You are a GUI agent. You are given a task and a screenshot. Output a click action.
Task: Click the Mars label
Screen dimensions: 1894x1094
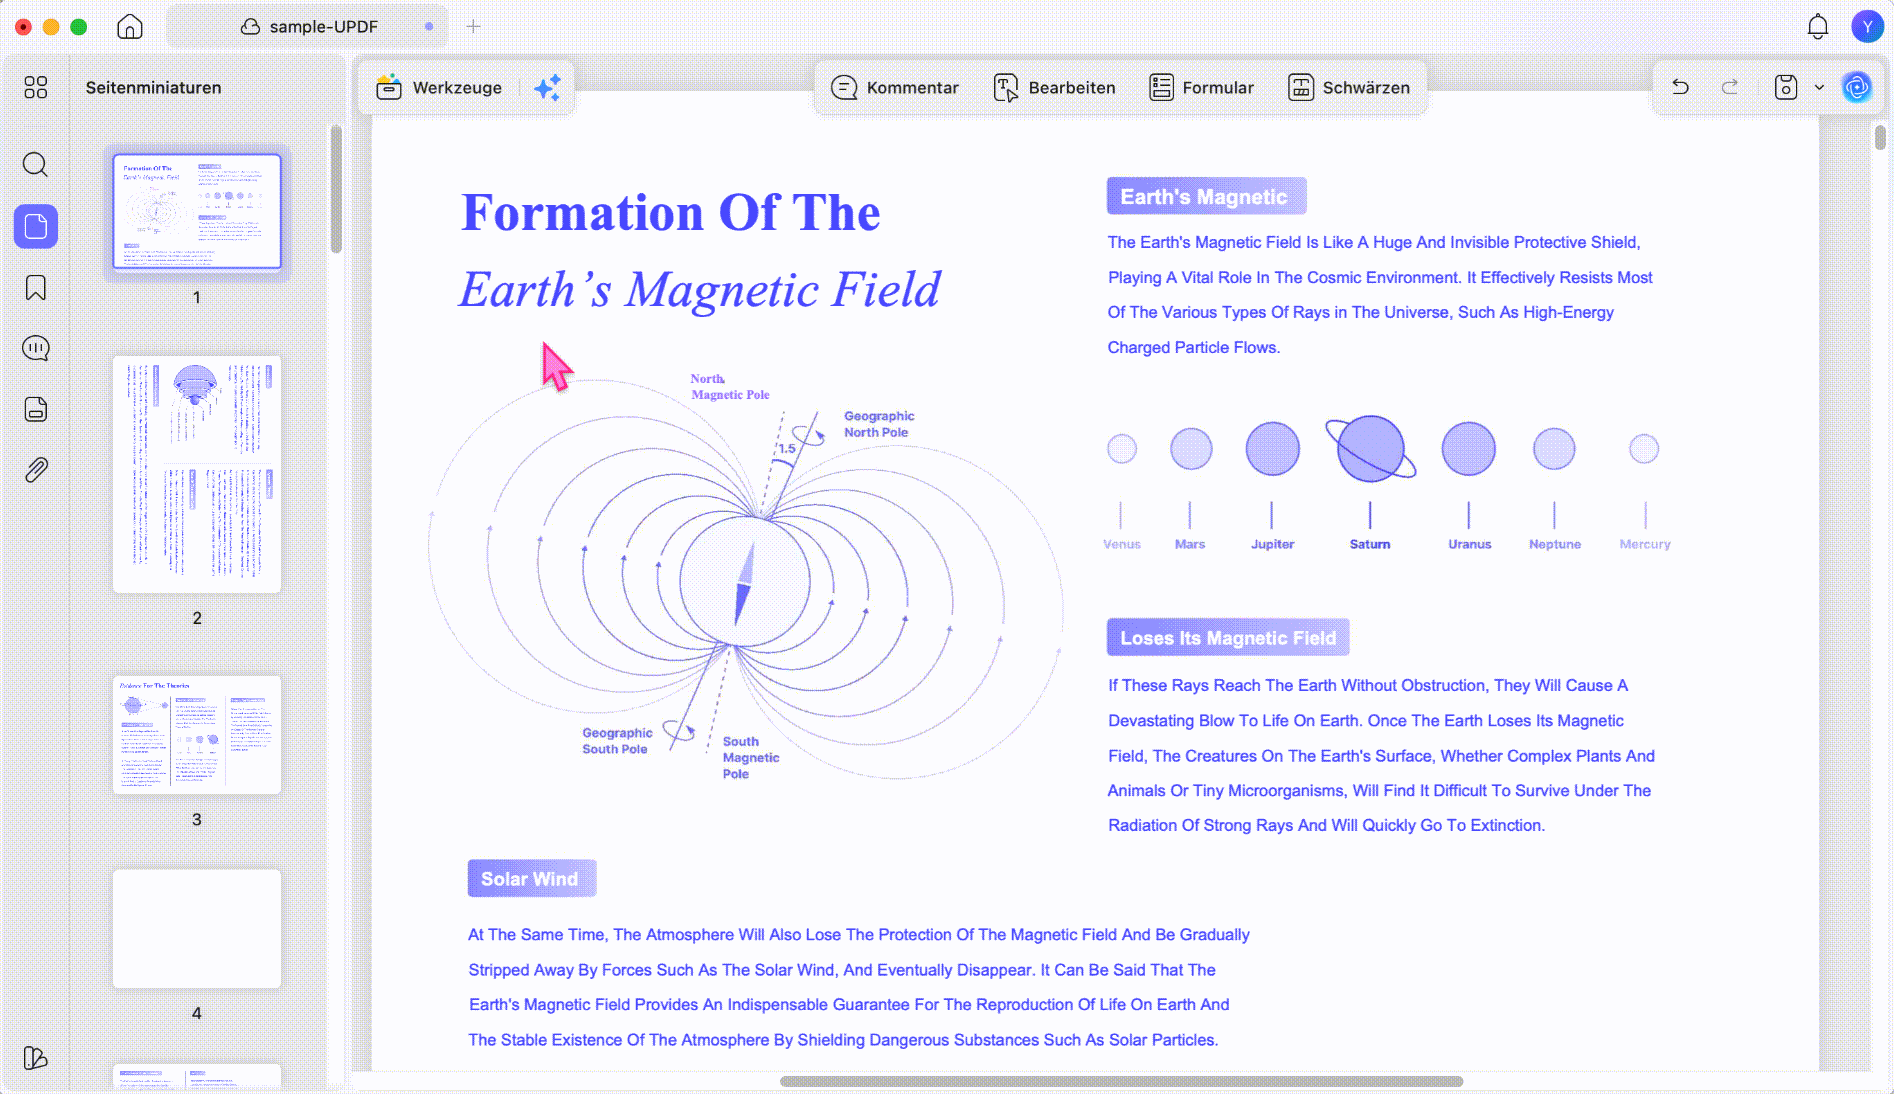(x=1189, y=544)
